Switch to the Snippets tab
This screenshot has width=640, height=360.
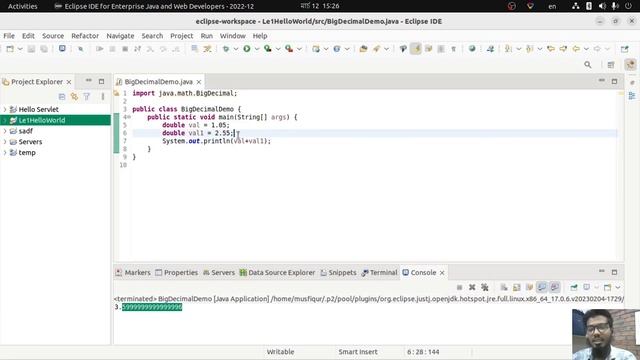click(x=338, y=273)
